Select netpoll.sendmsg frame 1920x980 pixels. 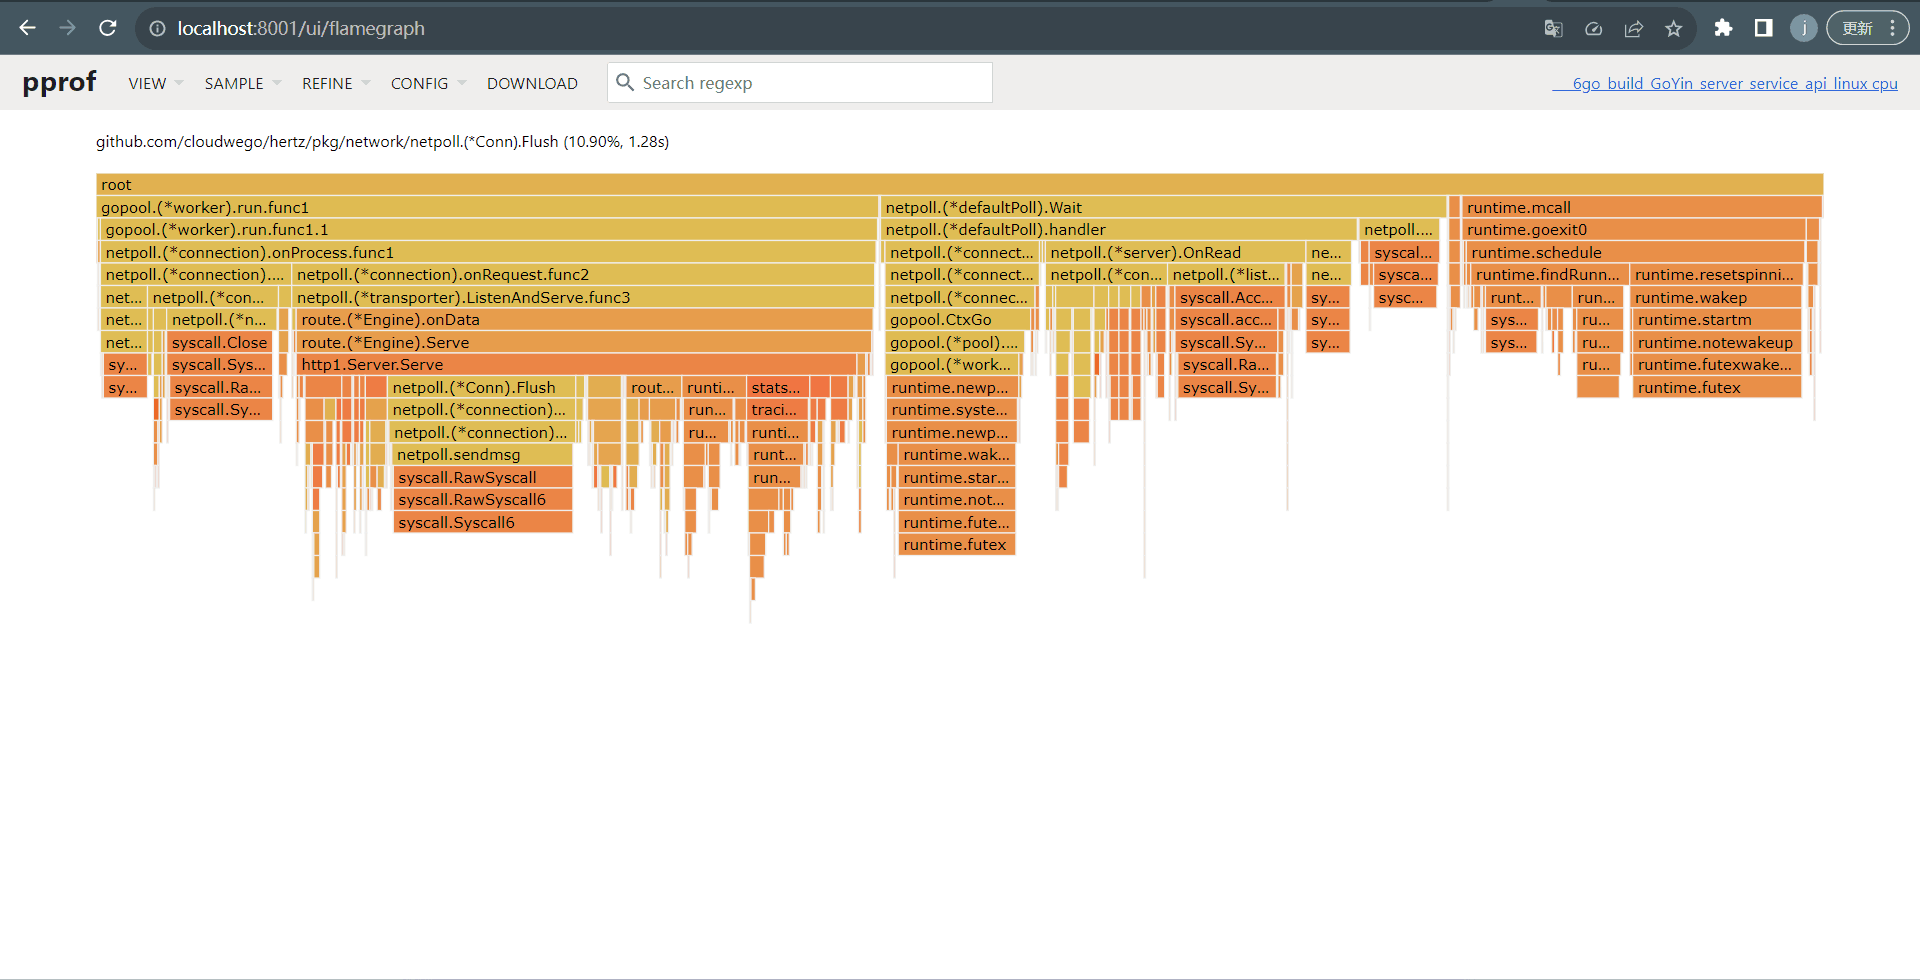point(483,454)
